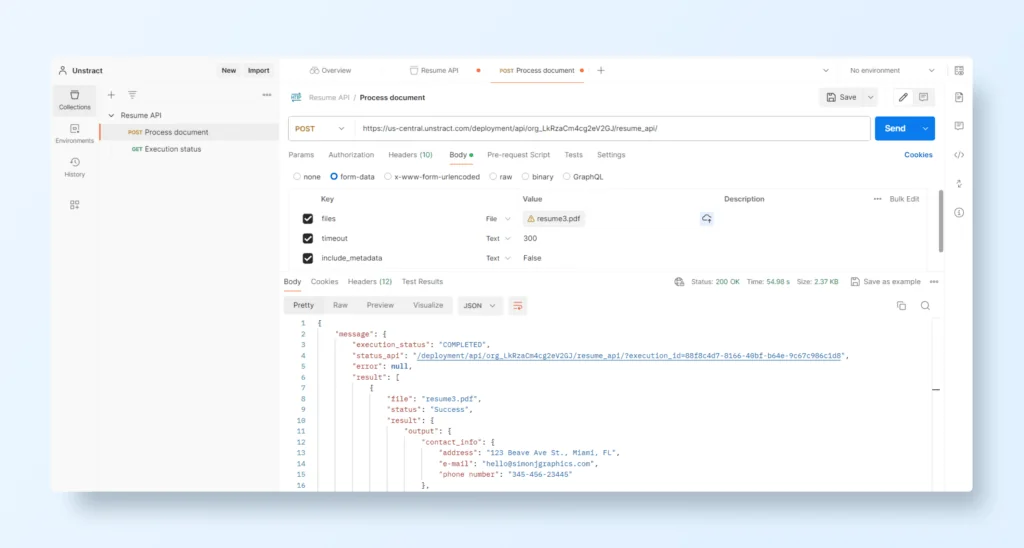Image resolution: width=1024 pixels, height=548 pixels.
Task: Switch to the Test Results response tab
Action: click(422, 282)
